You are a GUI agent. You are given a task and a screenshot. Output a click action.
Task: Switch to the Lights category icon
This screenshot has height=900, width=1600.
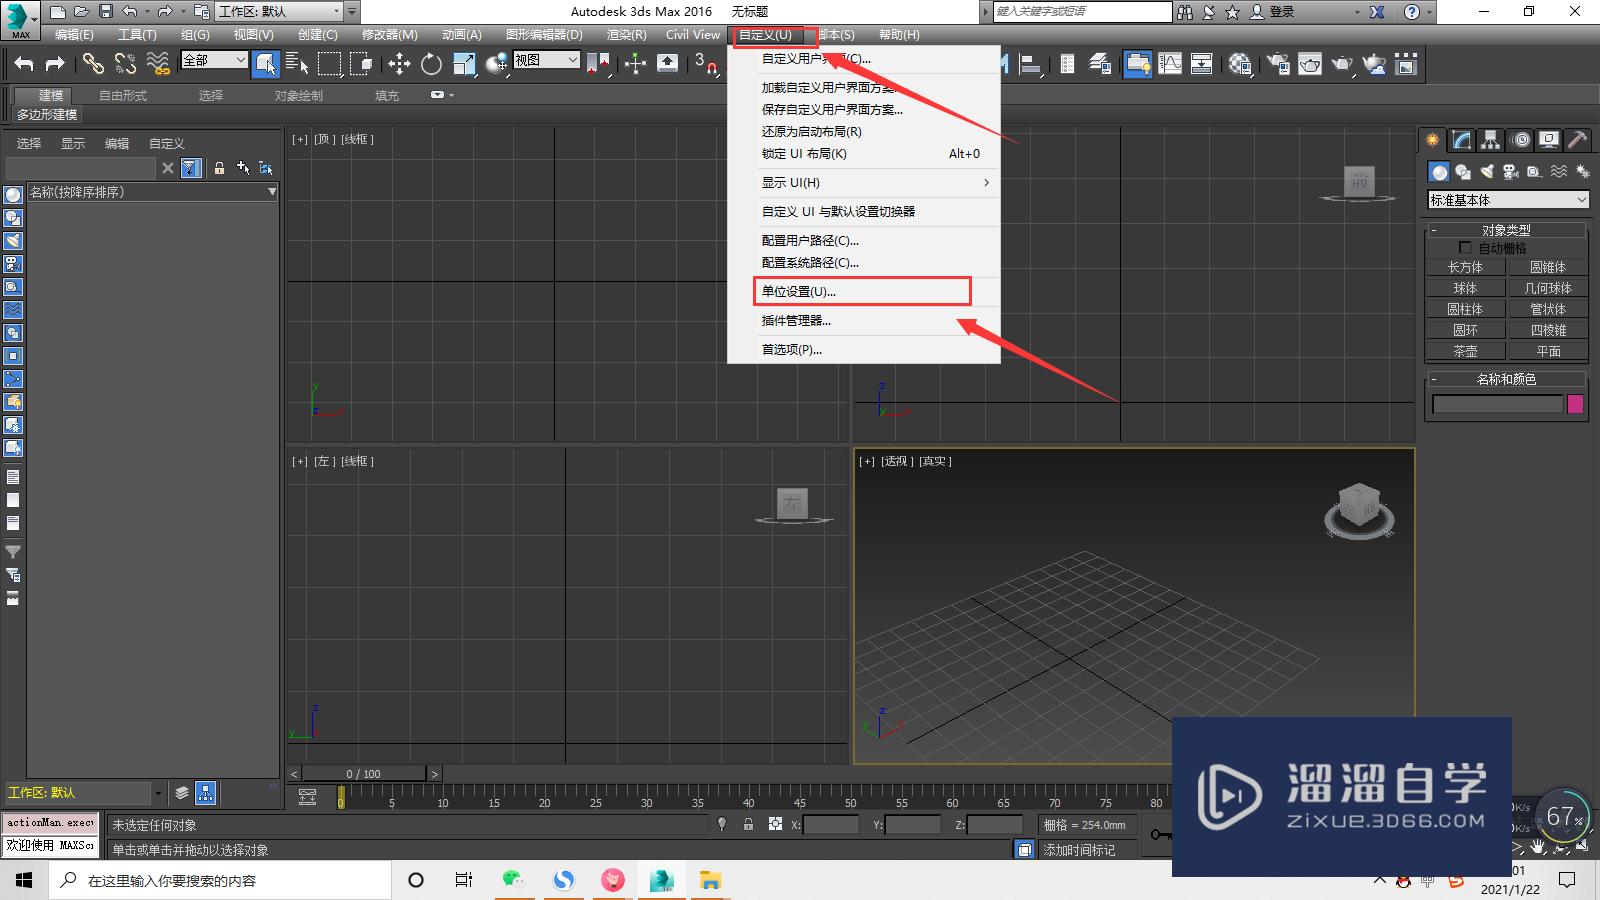pos(1487,172)
